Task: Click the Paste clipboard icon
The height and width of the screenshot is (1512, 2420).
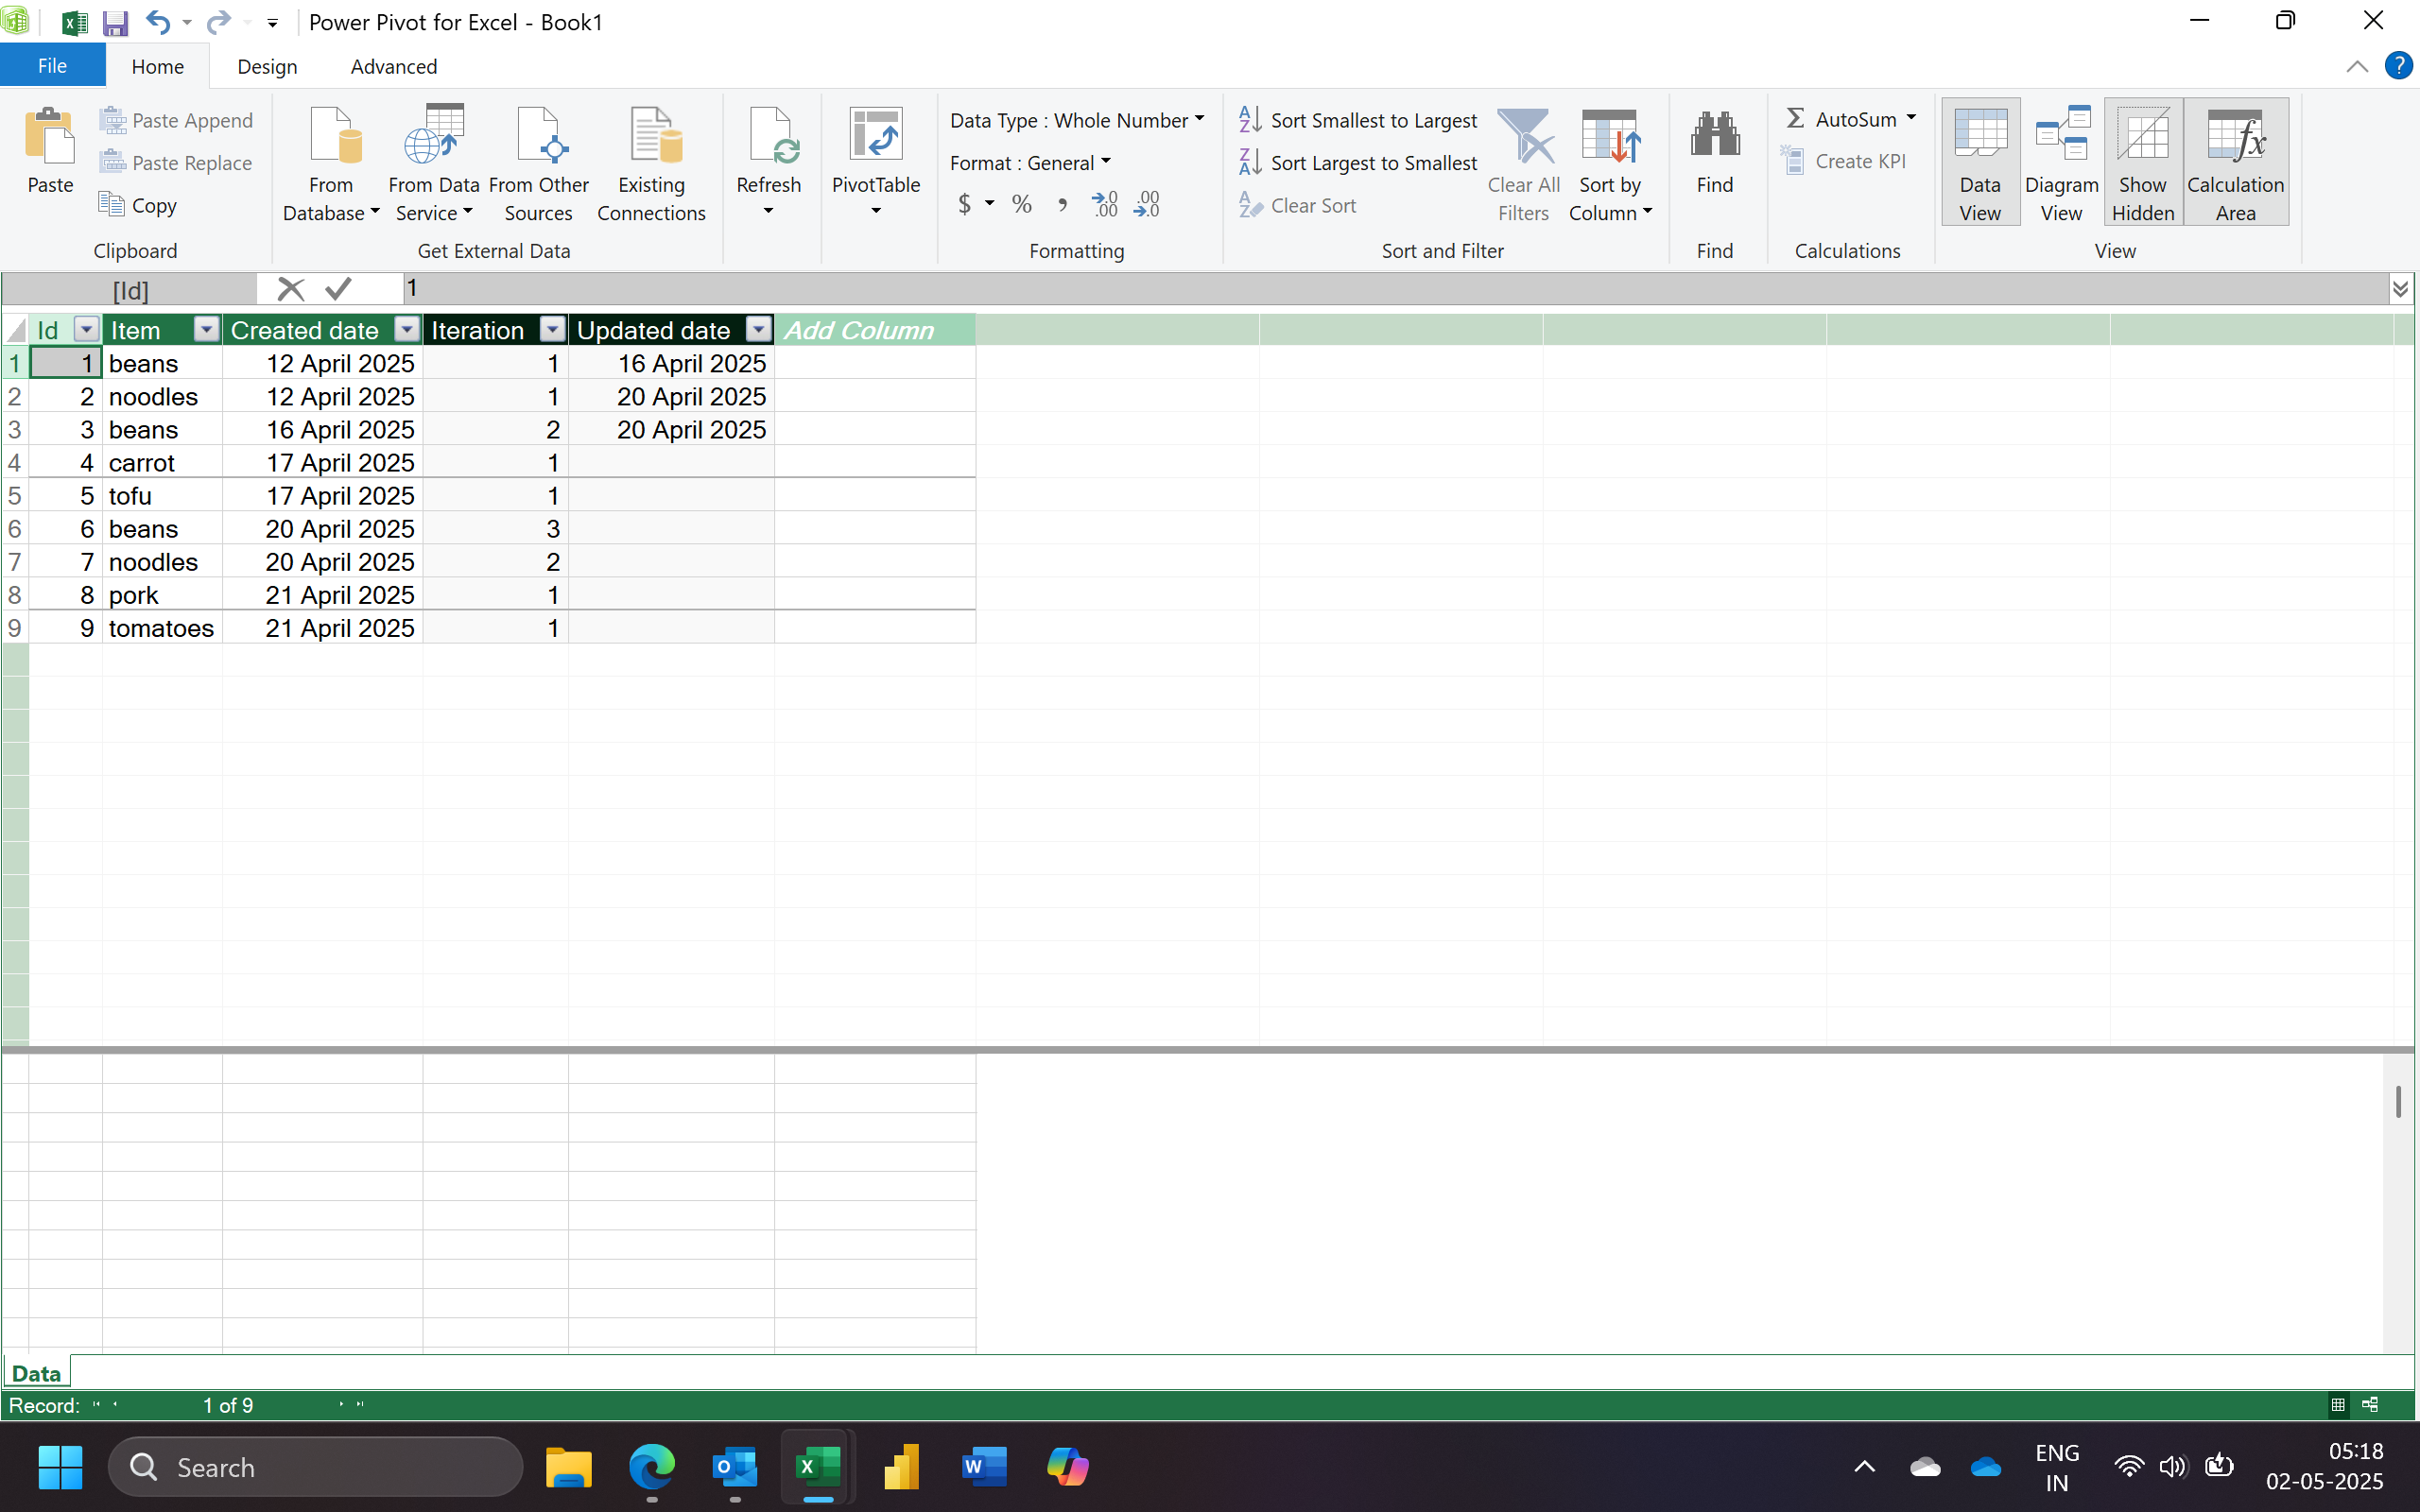Action: tap(50, 136)
